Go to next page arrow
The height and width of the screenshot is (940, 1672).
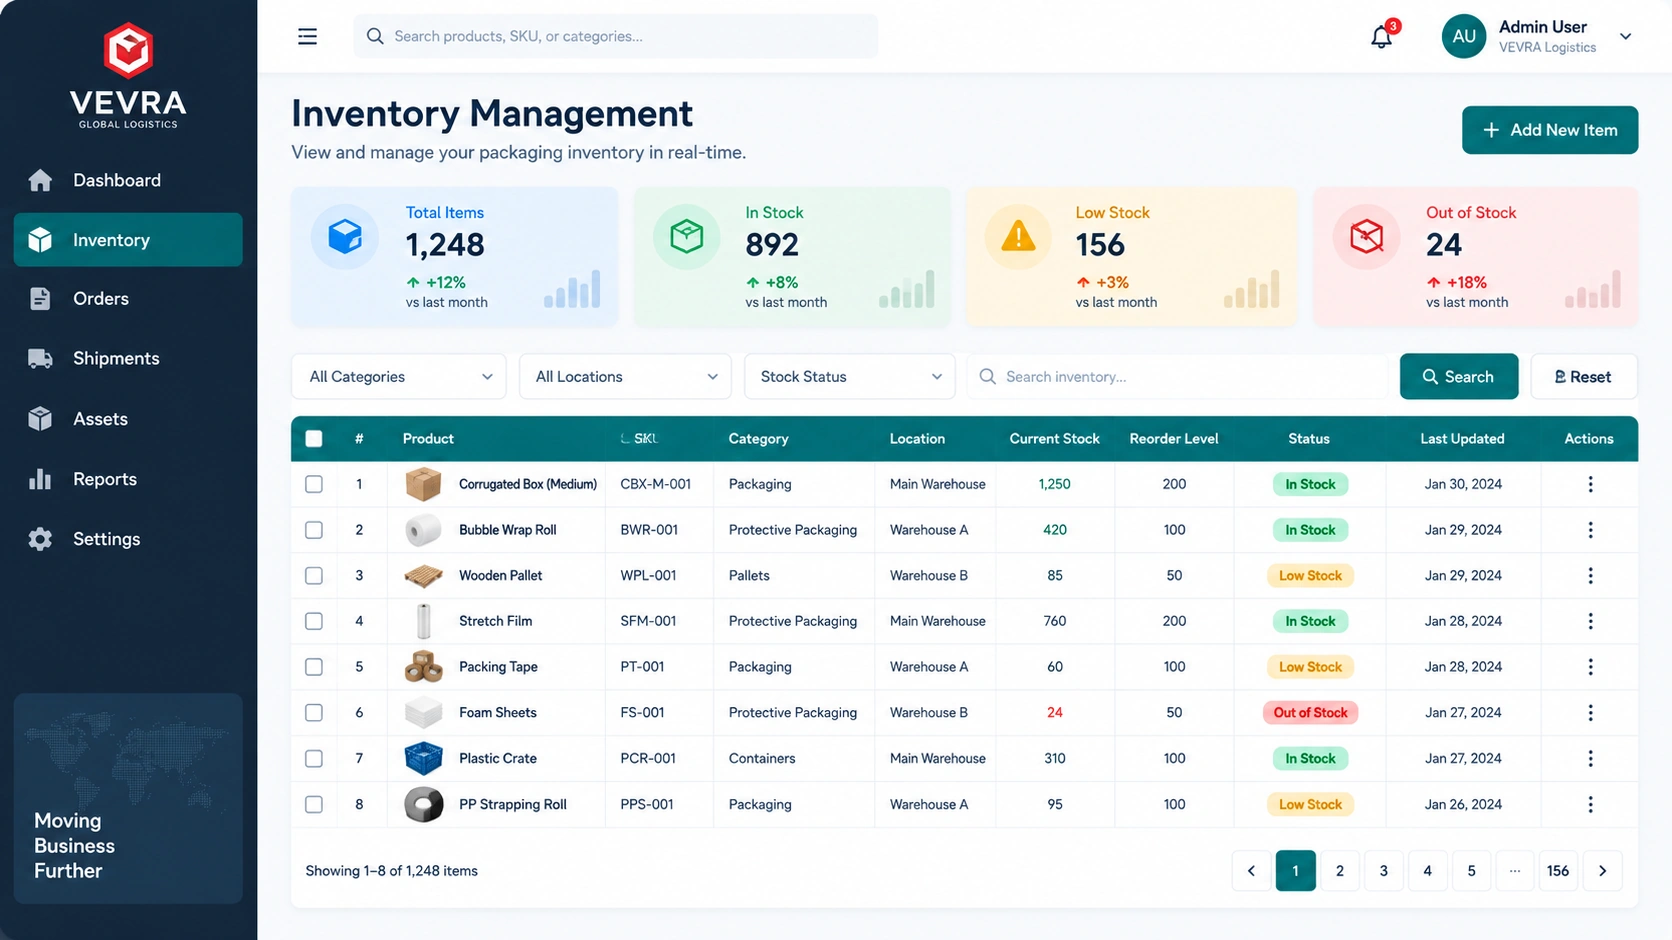tap(1602, 871)
